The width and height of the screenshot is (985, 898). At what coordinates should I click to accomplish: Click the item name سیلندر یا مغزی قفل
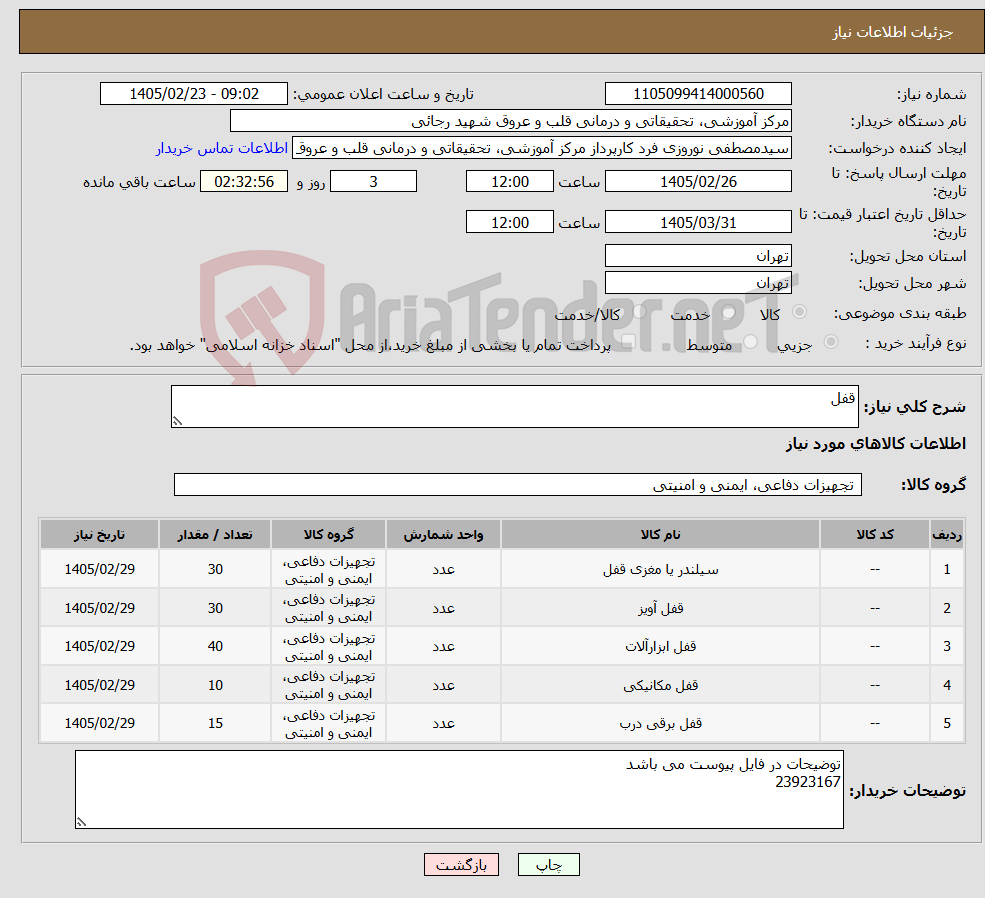(x=660, y=570)
